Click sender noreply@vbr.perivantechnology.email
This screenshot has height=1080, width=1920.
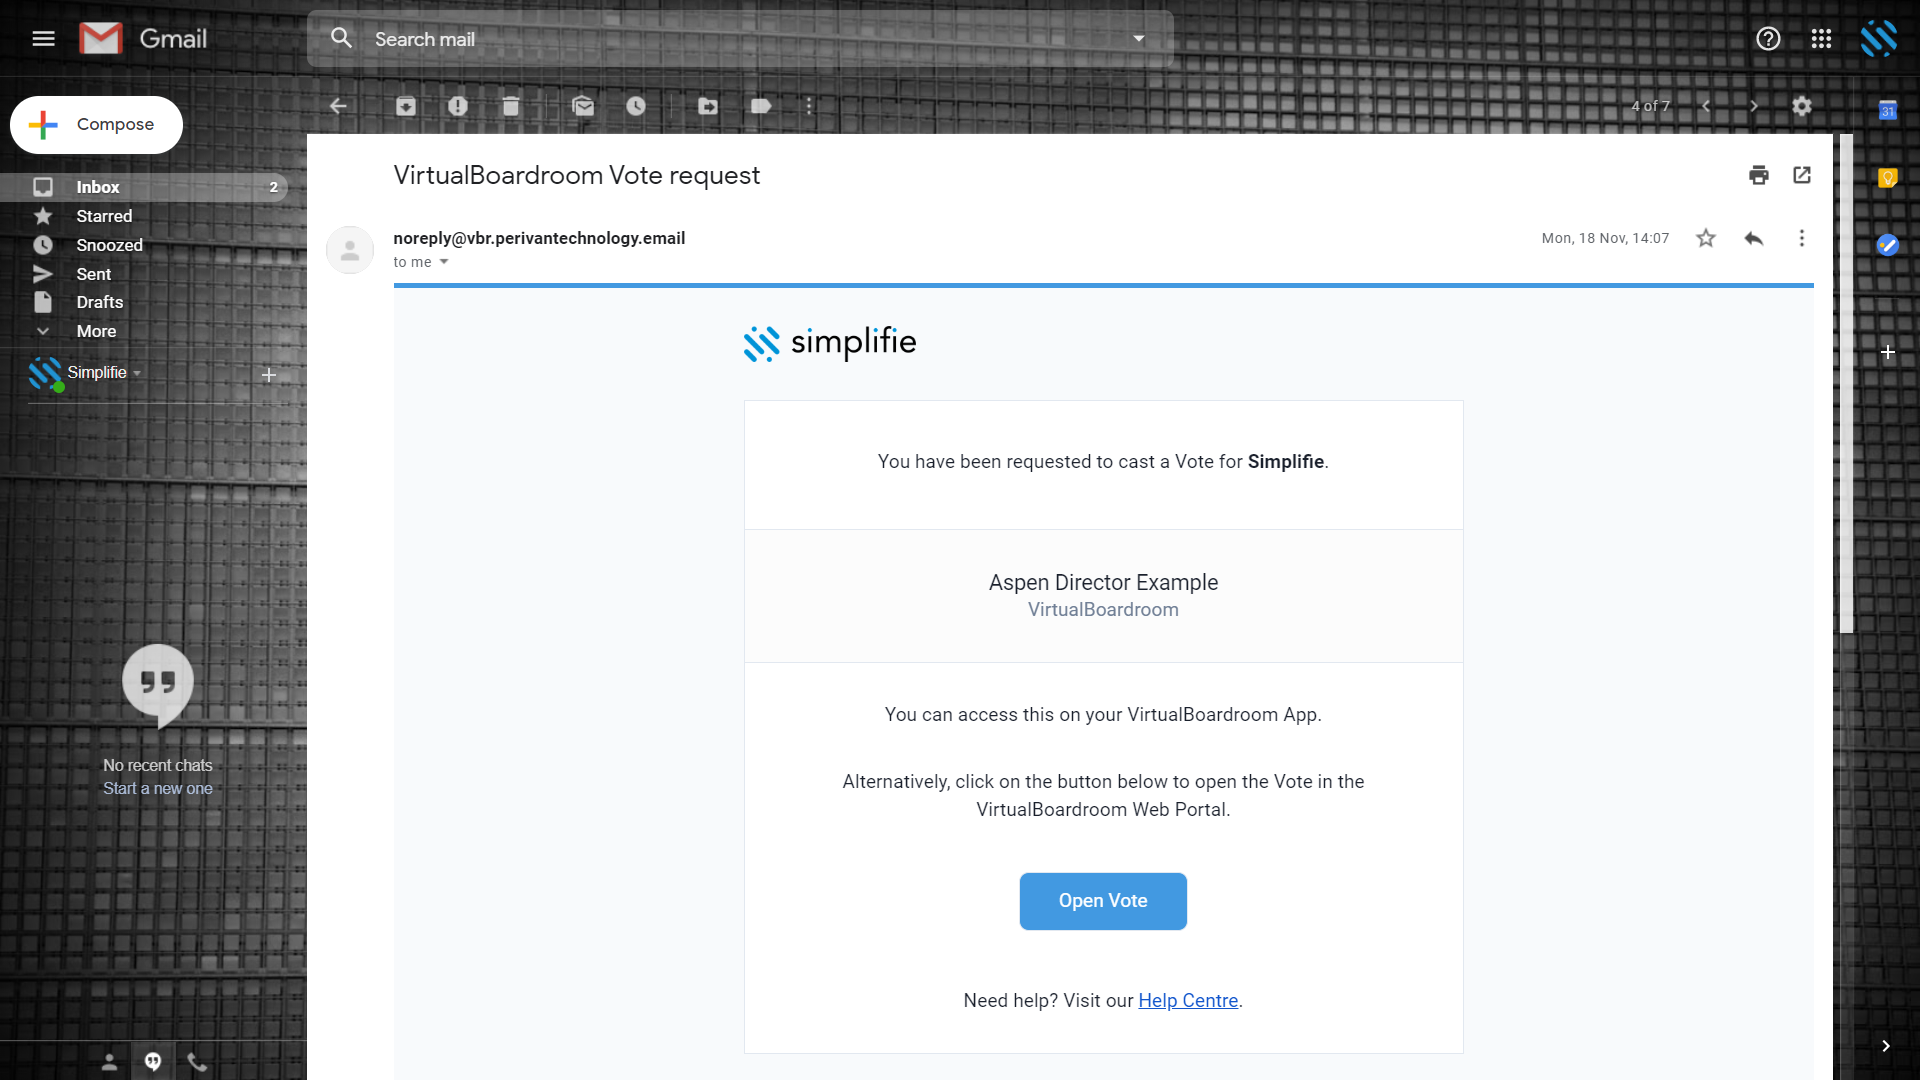[x=539, y=238]
